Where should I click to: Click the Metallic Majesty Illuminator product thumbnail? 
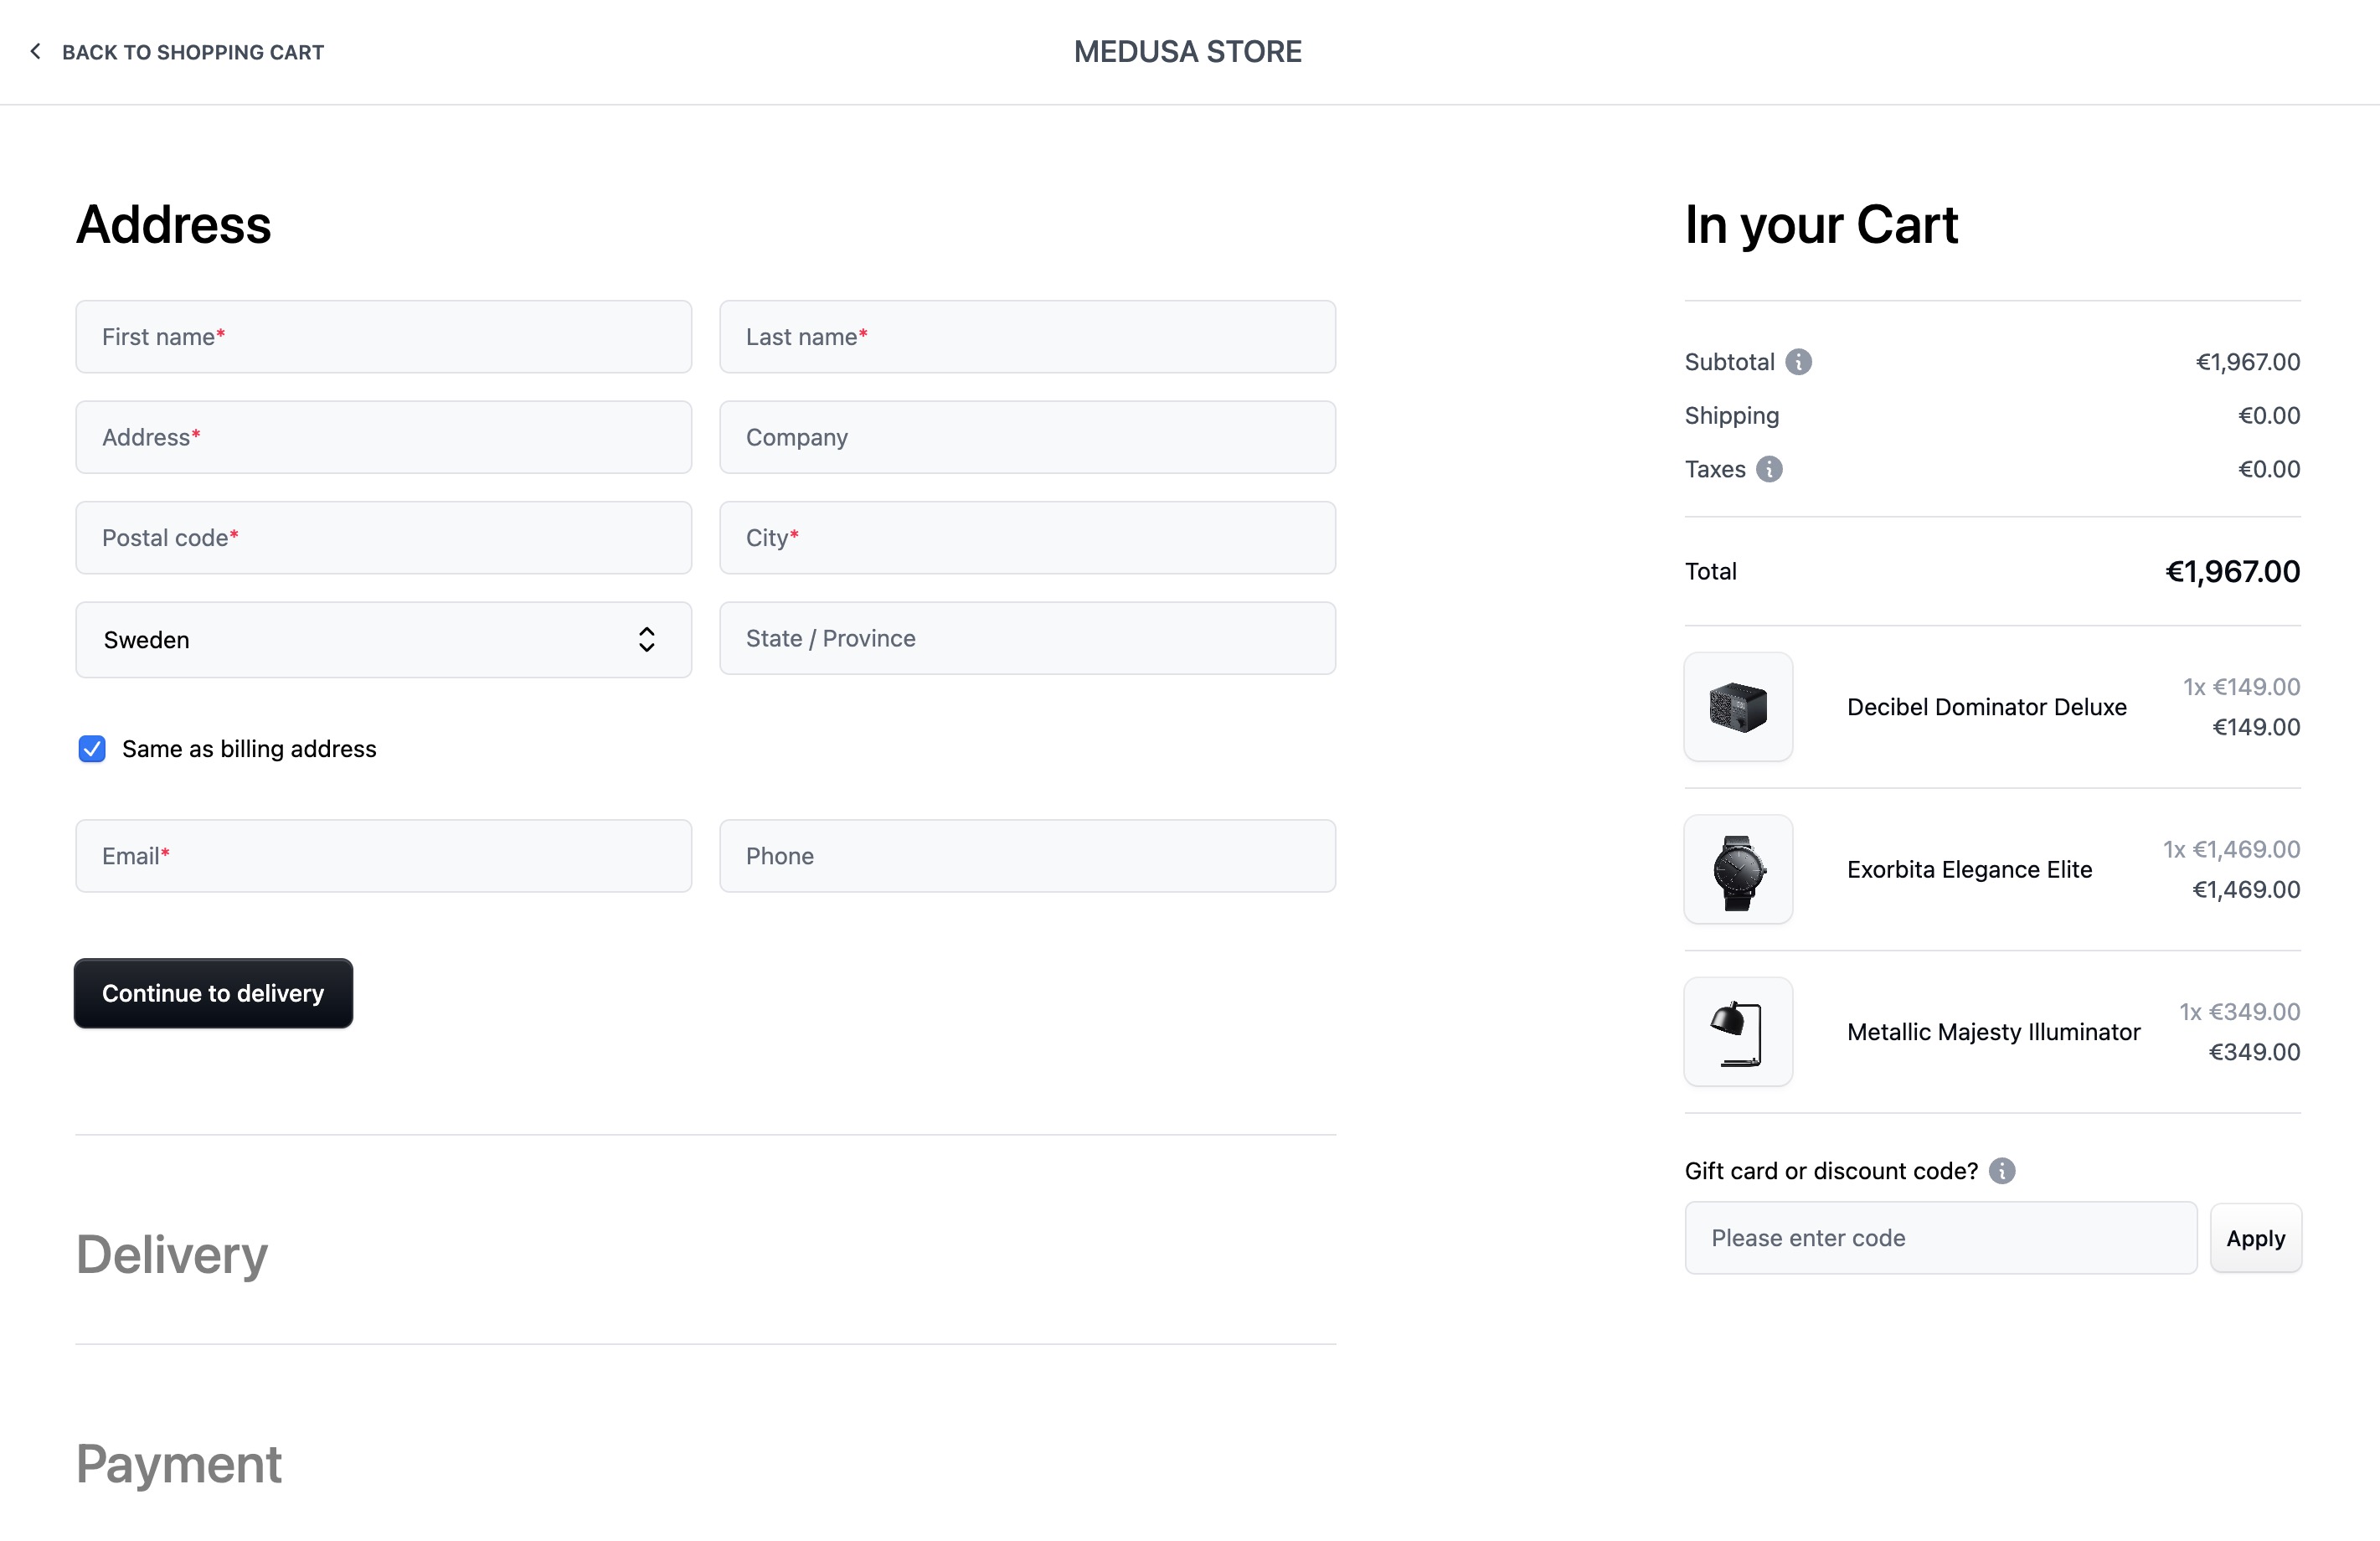click(x=1739, y=1031)
